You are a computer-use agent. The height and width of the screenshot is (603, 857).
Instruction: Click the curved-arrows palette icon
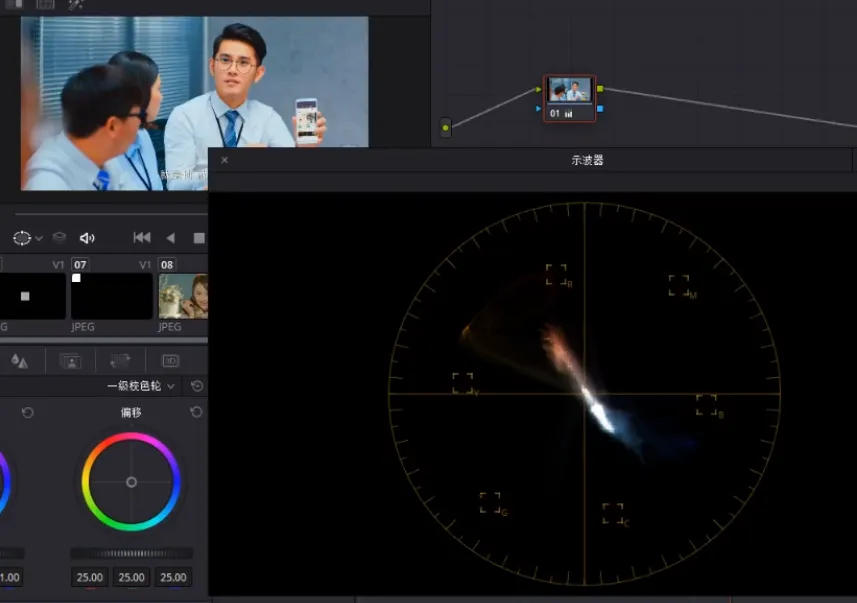tap(120, 361)
